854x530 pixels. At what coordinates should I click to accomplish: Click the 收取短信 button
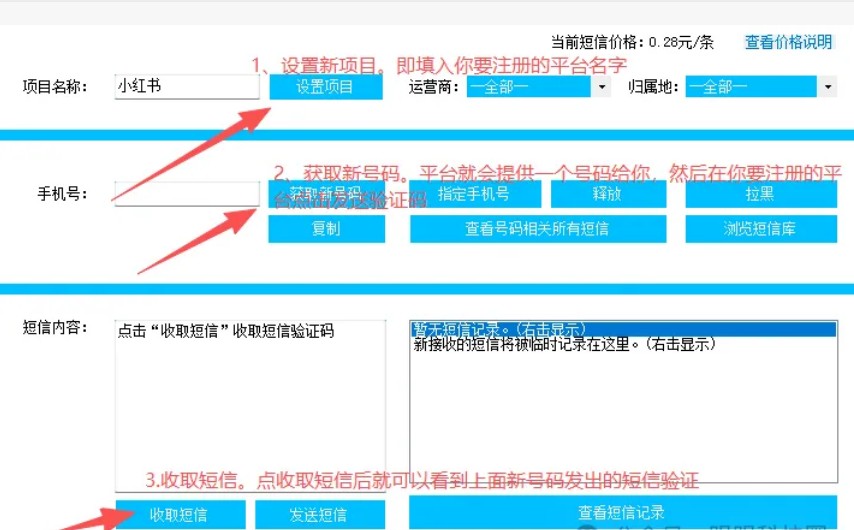180,515
